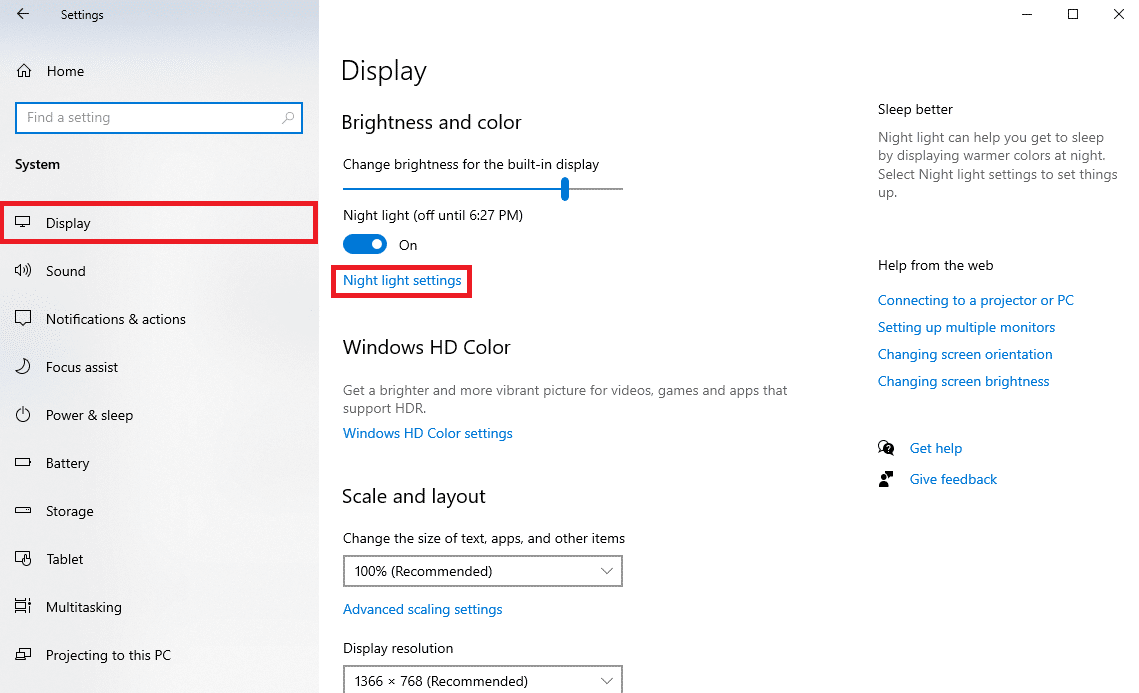Select the Tablet settings icon
The image size is (1139, 693).
(22, 558)
